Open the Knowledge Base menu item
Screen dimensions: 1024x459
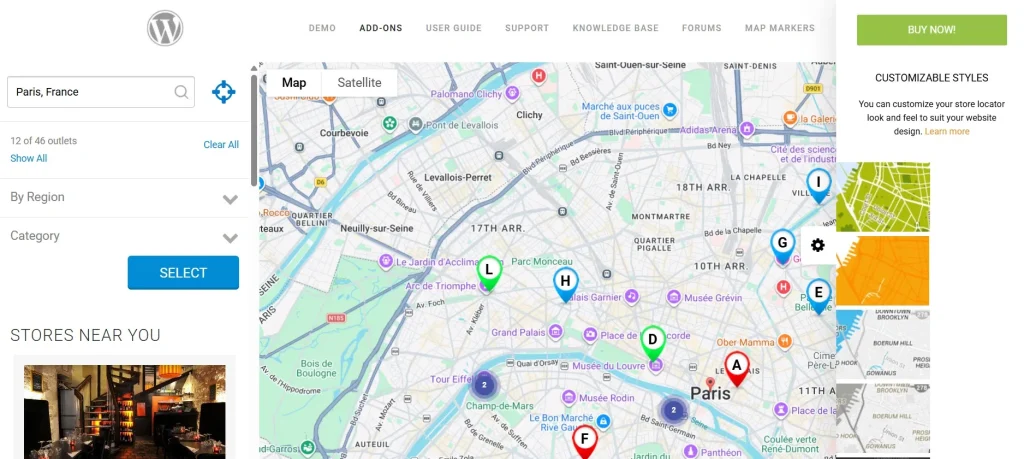tap(616, 28)
